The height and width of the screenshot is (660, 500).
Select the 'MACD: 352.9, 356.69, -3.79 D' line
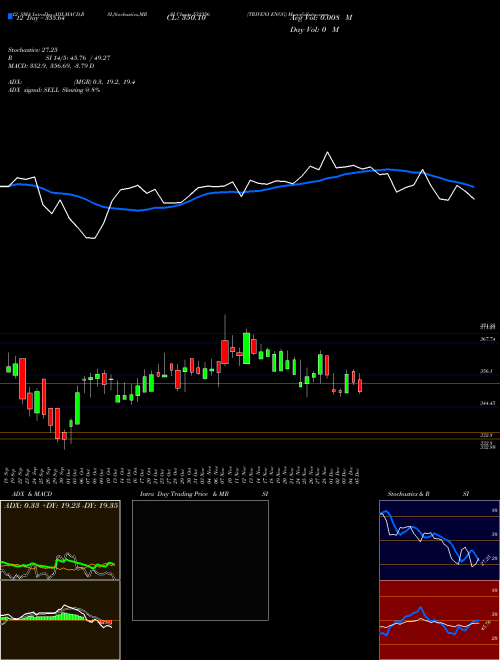(51, 66)
